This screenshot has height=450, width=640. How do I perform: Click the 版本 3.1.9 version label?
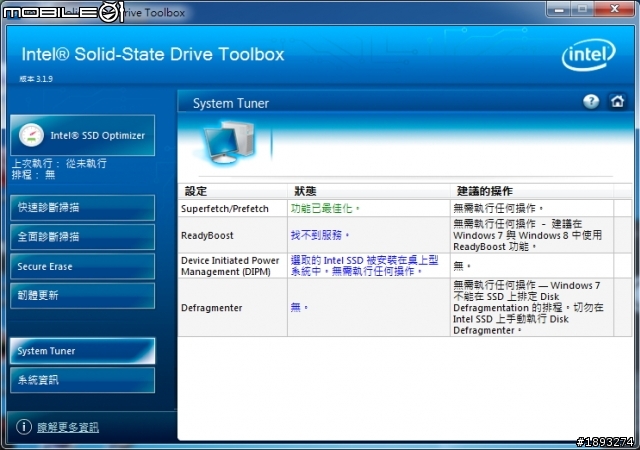coord(36,79)
